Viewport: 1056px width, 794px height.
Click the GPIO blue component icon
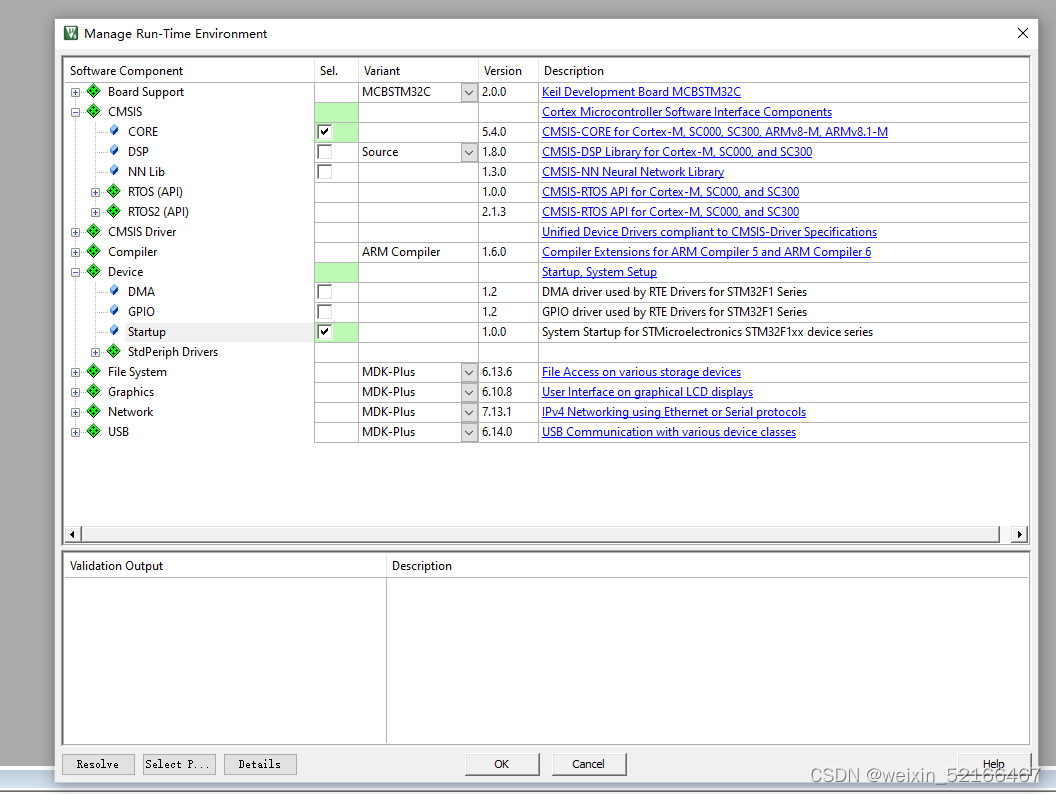[114, 311]
